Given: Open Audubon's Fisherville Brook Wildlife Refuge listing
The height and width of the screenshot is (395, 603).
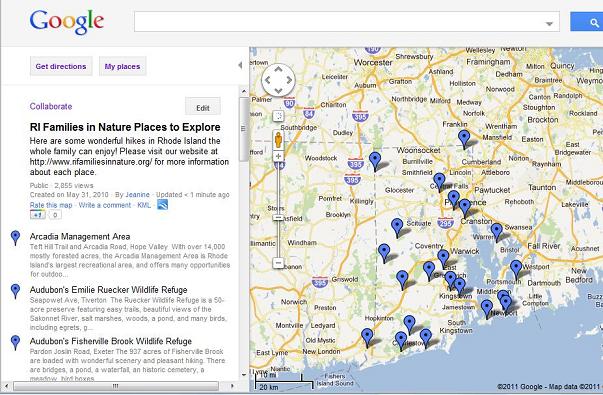Looking at the screenshot, I should [x=111, y=341].
